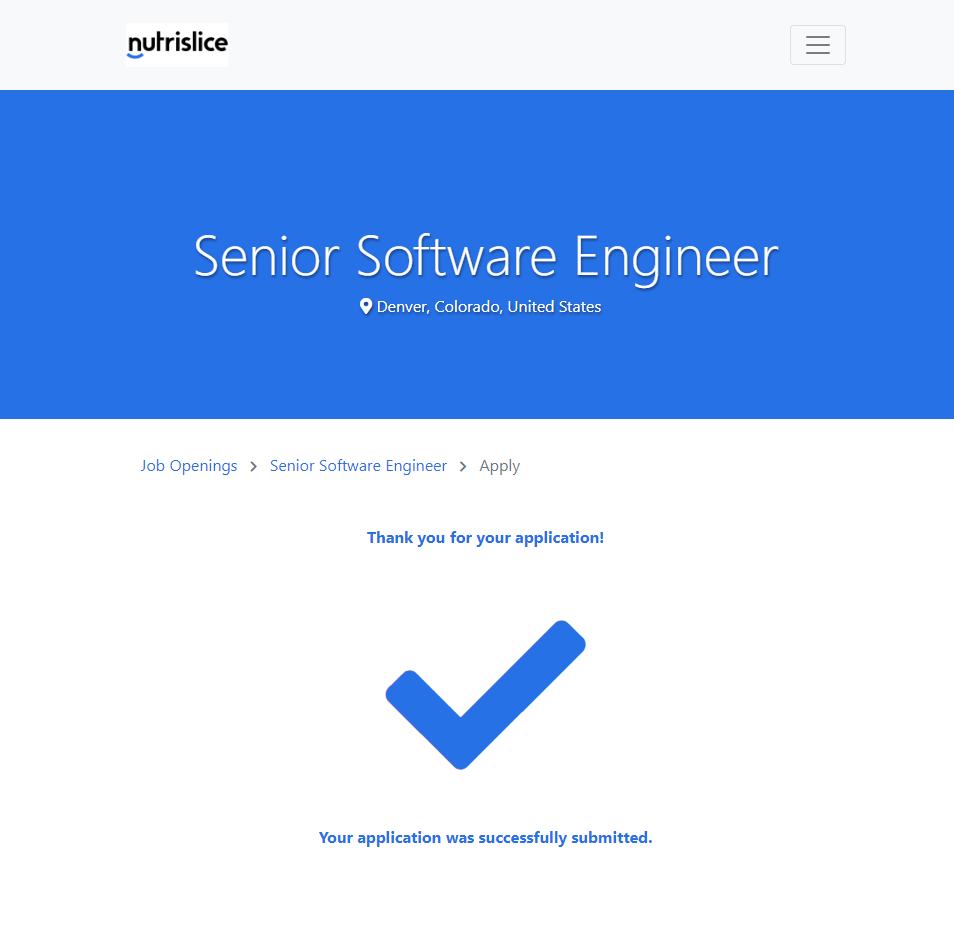This screenshot has width=954, height=947.
Task: Select the Apply breadcrumb item
Action: (x=500, y=466)
